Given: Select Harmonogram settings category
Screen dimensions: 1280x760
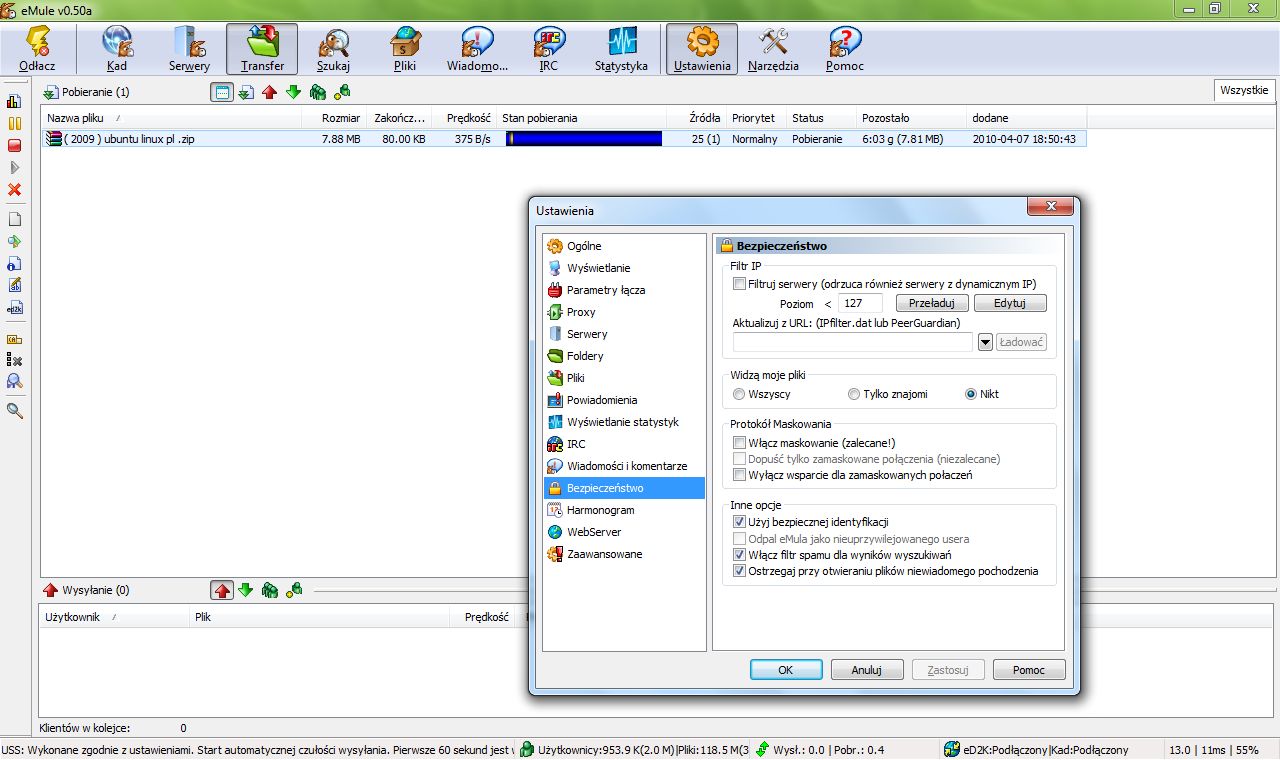Looking at the screenshot, I should pos(624,510).
